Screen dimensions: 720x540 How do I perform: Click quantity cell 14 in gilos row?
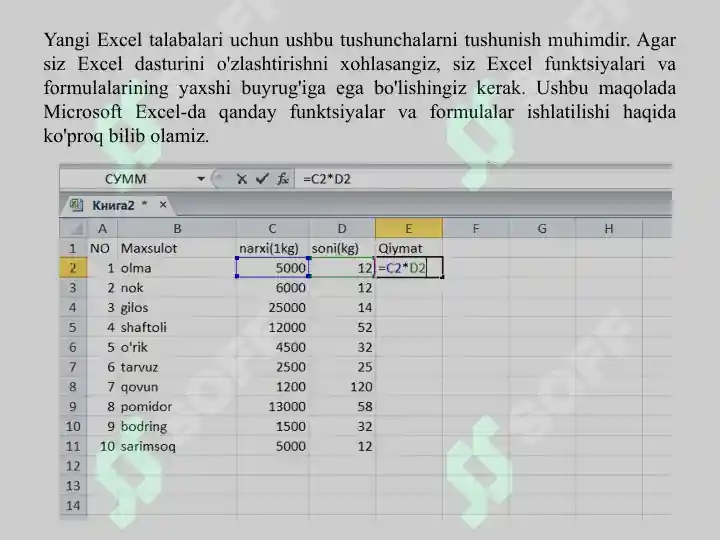[x=342, y=308]
